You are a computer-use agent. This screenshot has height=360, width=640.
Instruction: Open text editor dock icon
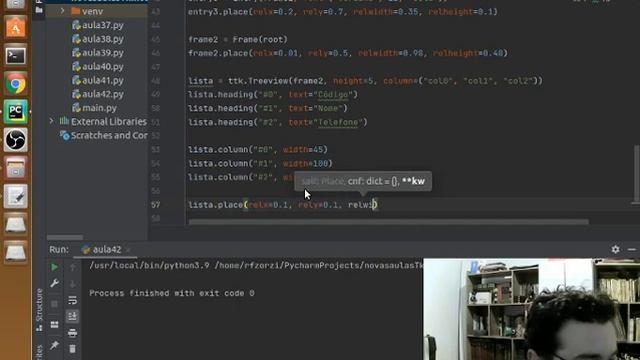pos(16,196)
